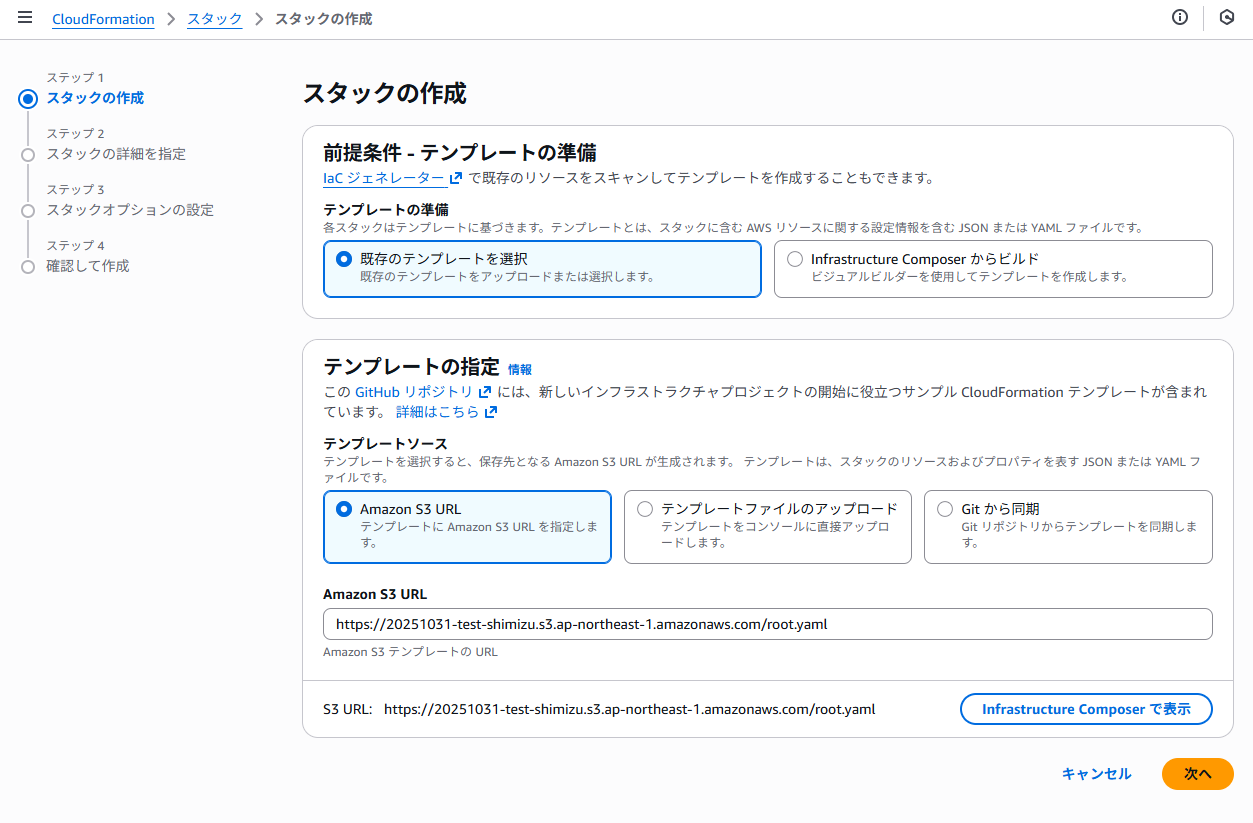The width and height of the screenshot is (1253, 823).
Task: Open the IaC ジェネレーター link
Action: 393,178
